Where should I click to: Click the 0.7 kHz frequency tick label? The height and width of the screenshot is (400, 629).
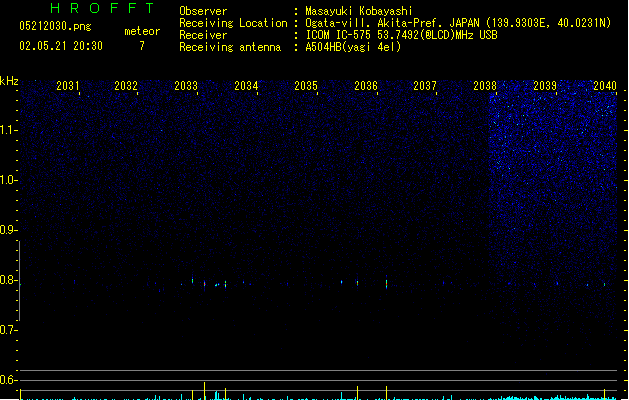pyautogui.click(x=8, y=330)
